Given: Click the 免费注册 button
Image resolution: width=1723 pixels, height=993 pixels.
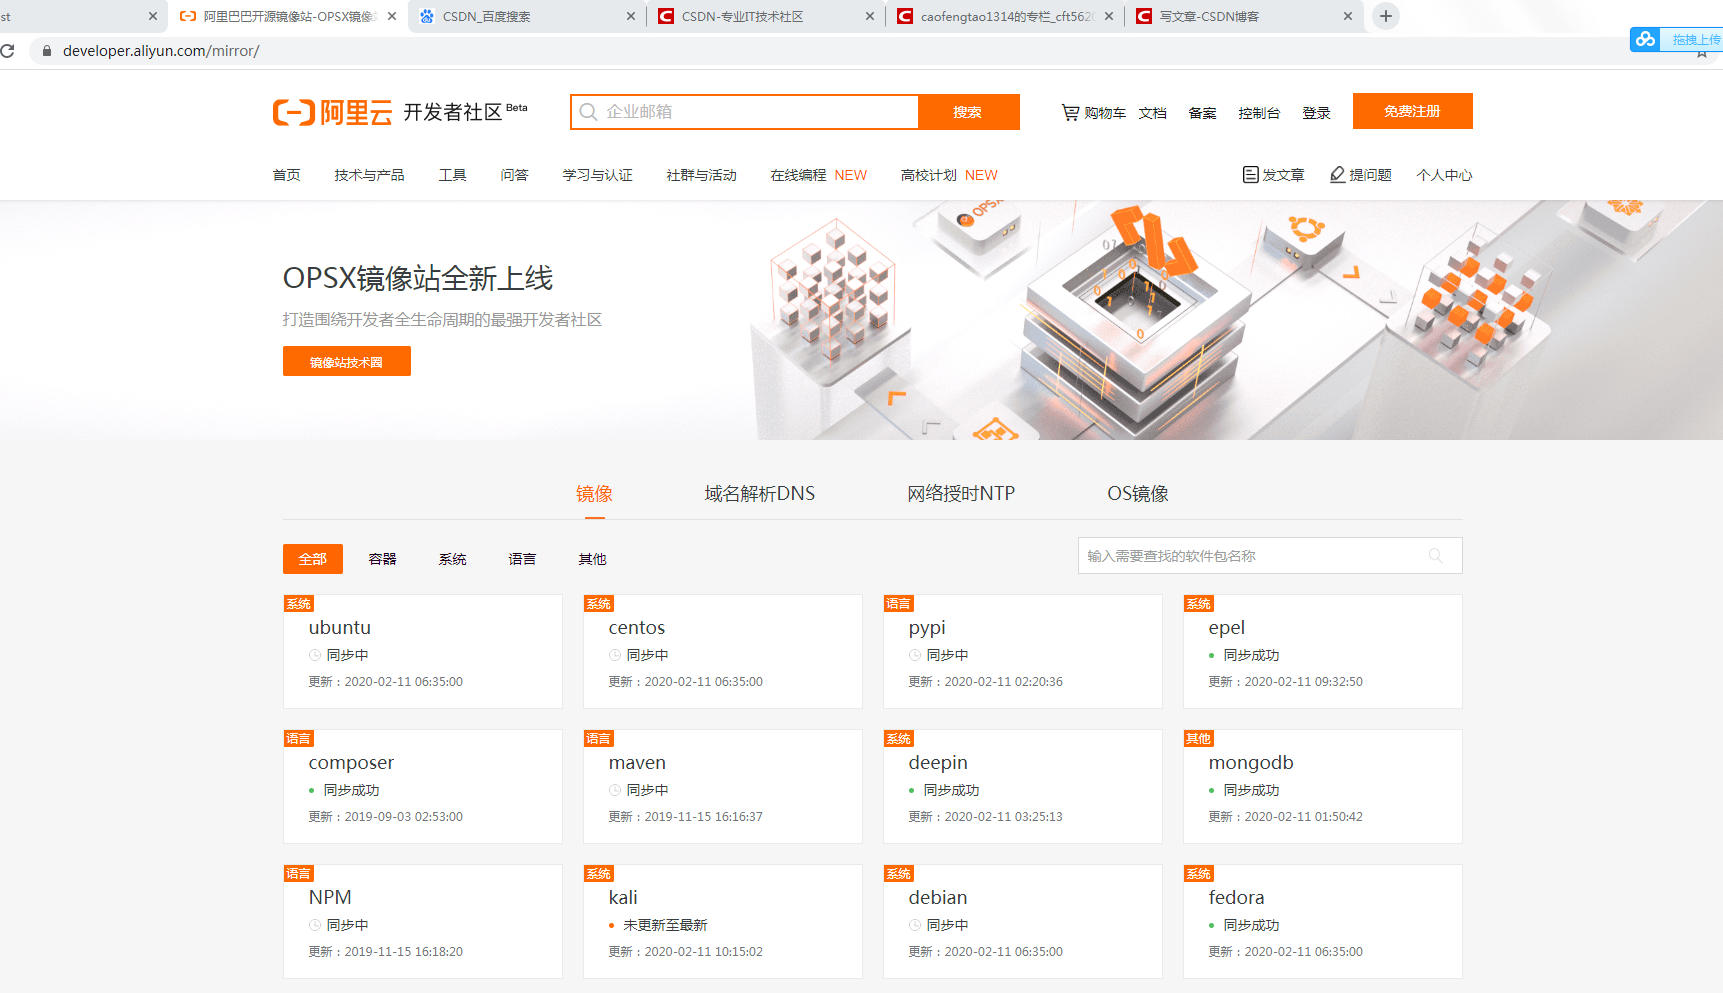Looking at the screenshot, I should click(1412, 111).
